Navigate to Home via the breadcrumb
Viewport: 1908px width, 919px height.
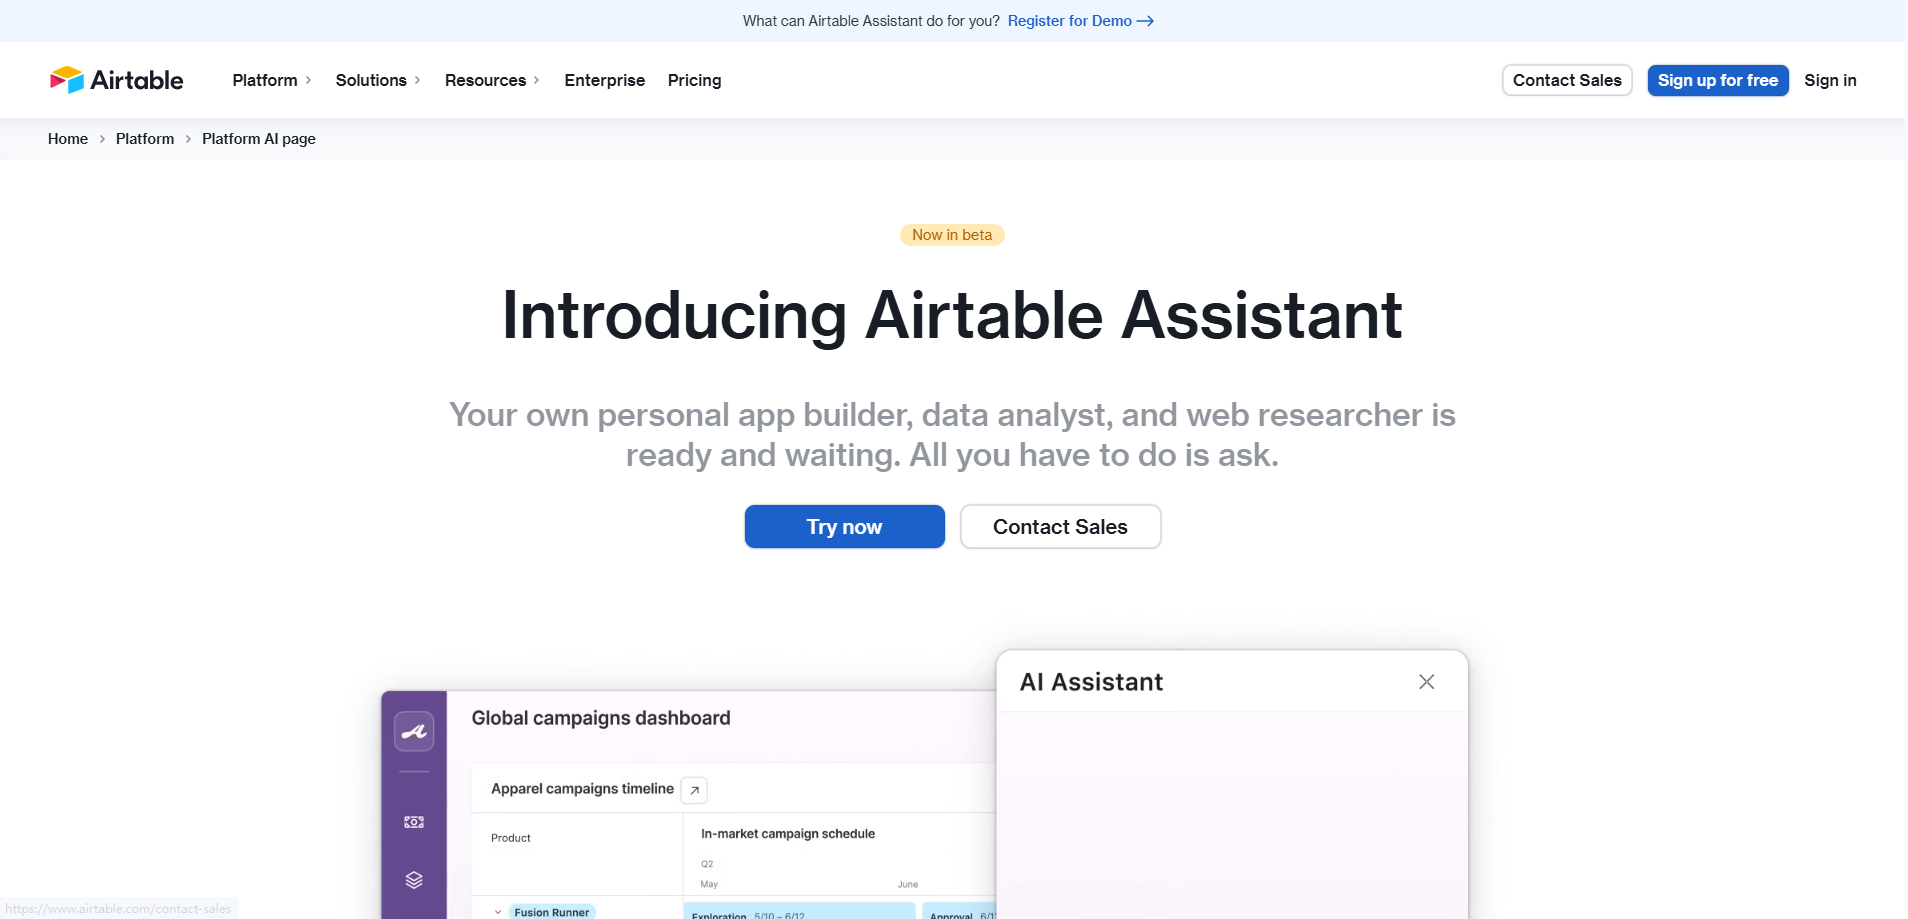(x=67, y=138)
